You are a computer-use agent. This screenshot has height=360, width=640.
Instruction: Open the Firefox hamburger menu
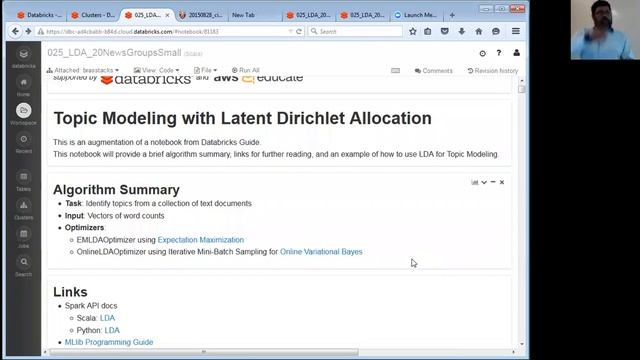tap(516, 31)
